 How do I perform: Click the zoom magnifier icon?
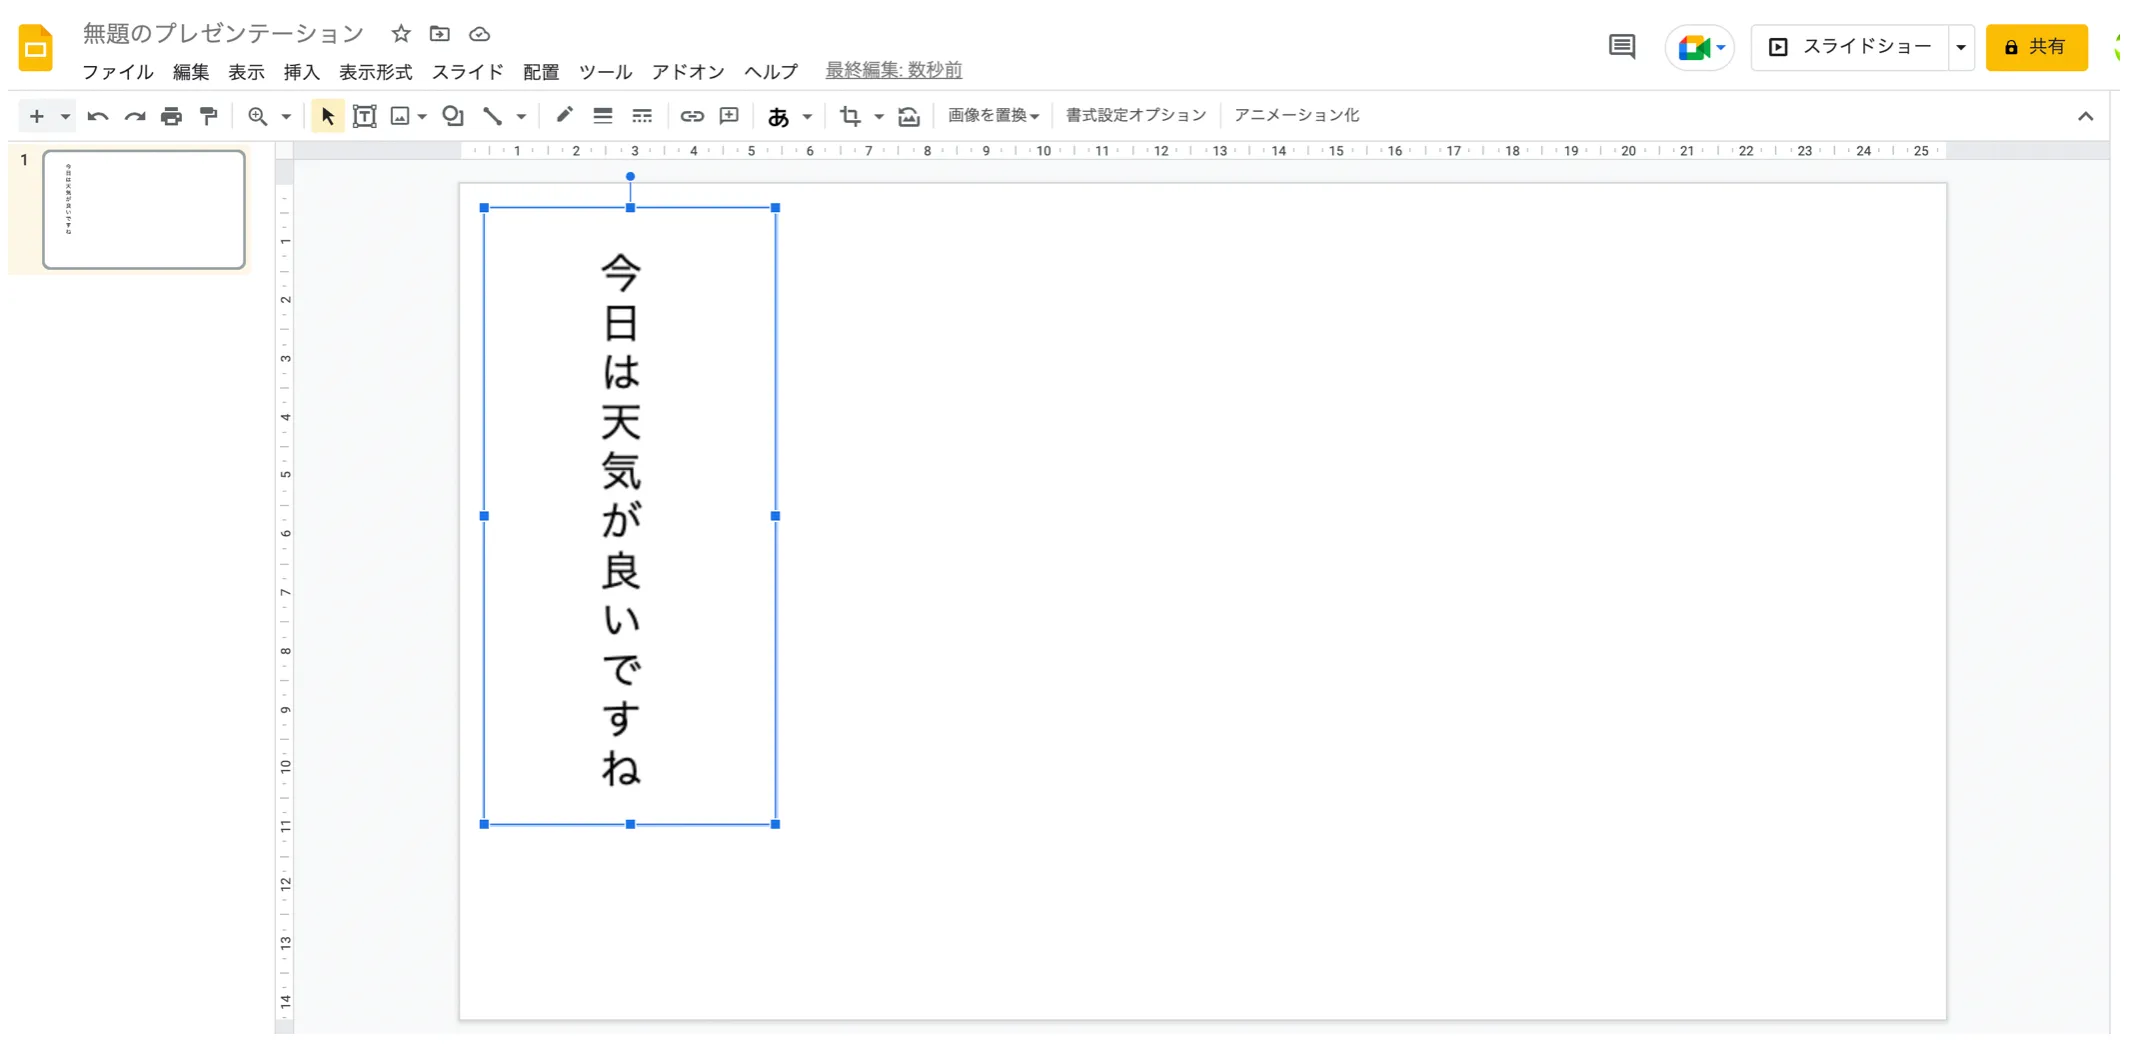(257, 116)
